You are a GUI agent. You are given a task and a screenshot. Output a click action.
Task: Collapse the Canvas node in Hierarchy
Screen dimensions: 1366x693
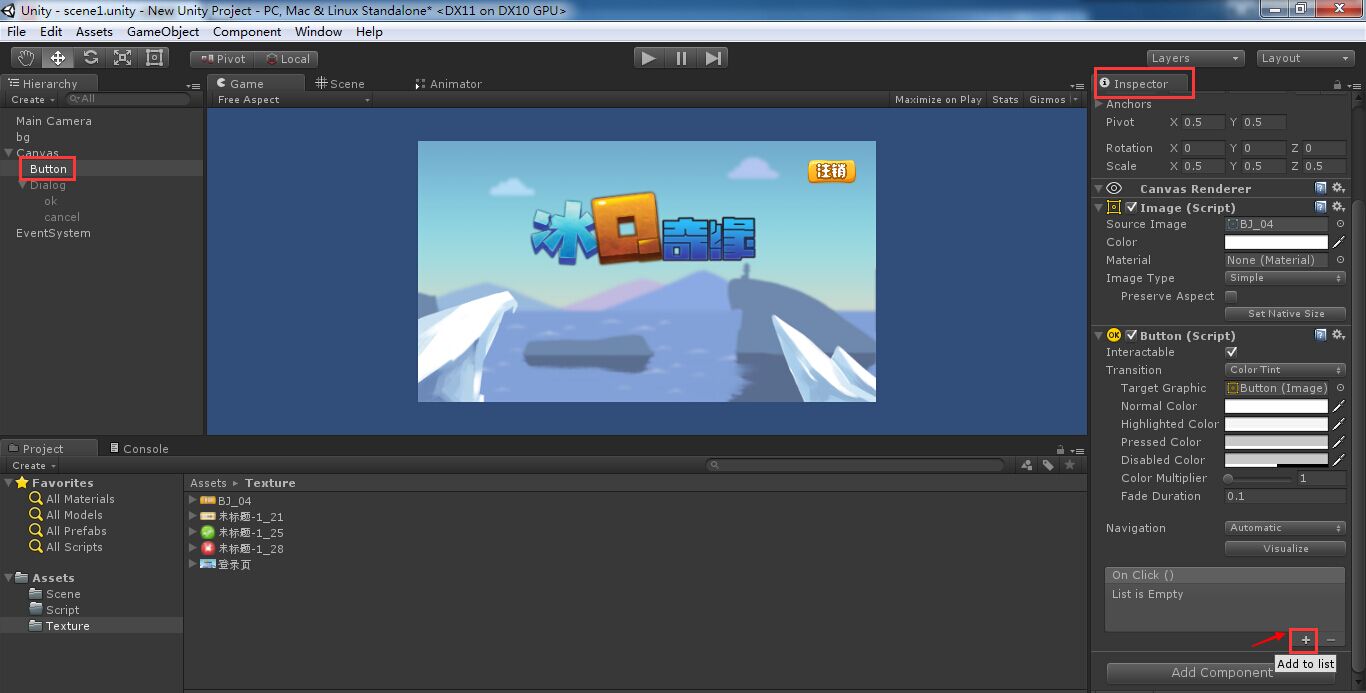click(x=9, y=152)
